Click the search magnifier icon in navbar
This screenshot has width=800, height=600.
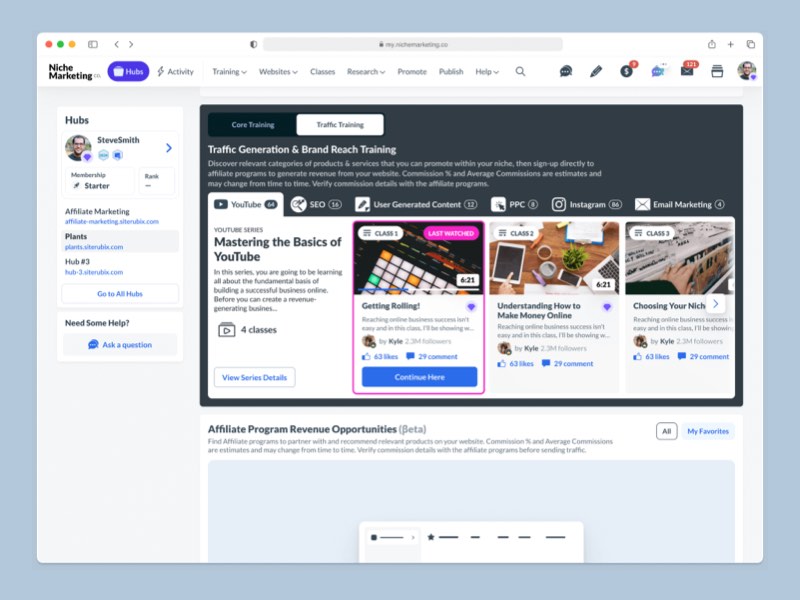click(520, 72)
